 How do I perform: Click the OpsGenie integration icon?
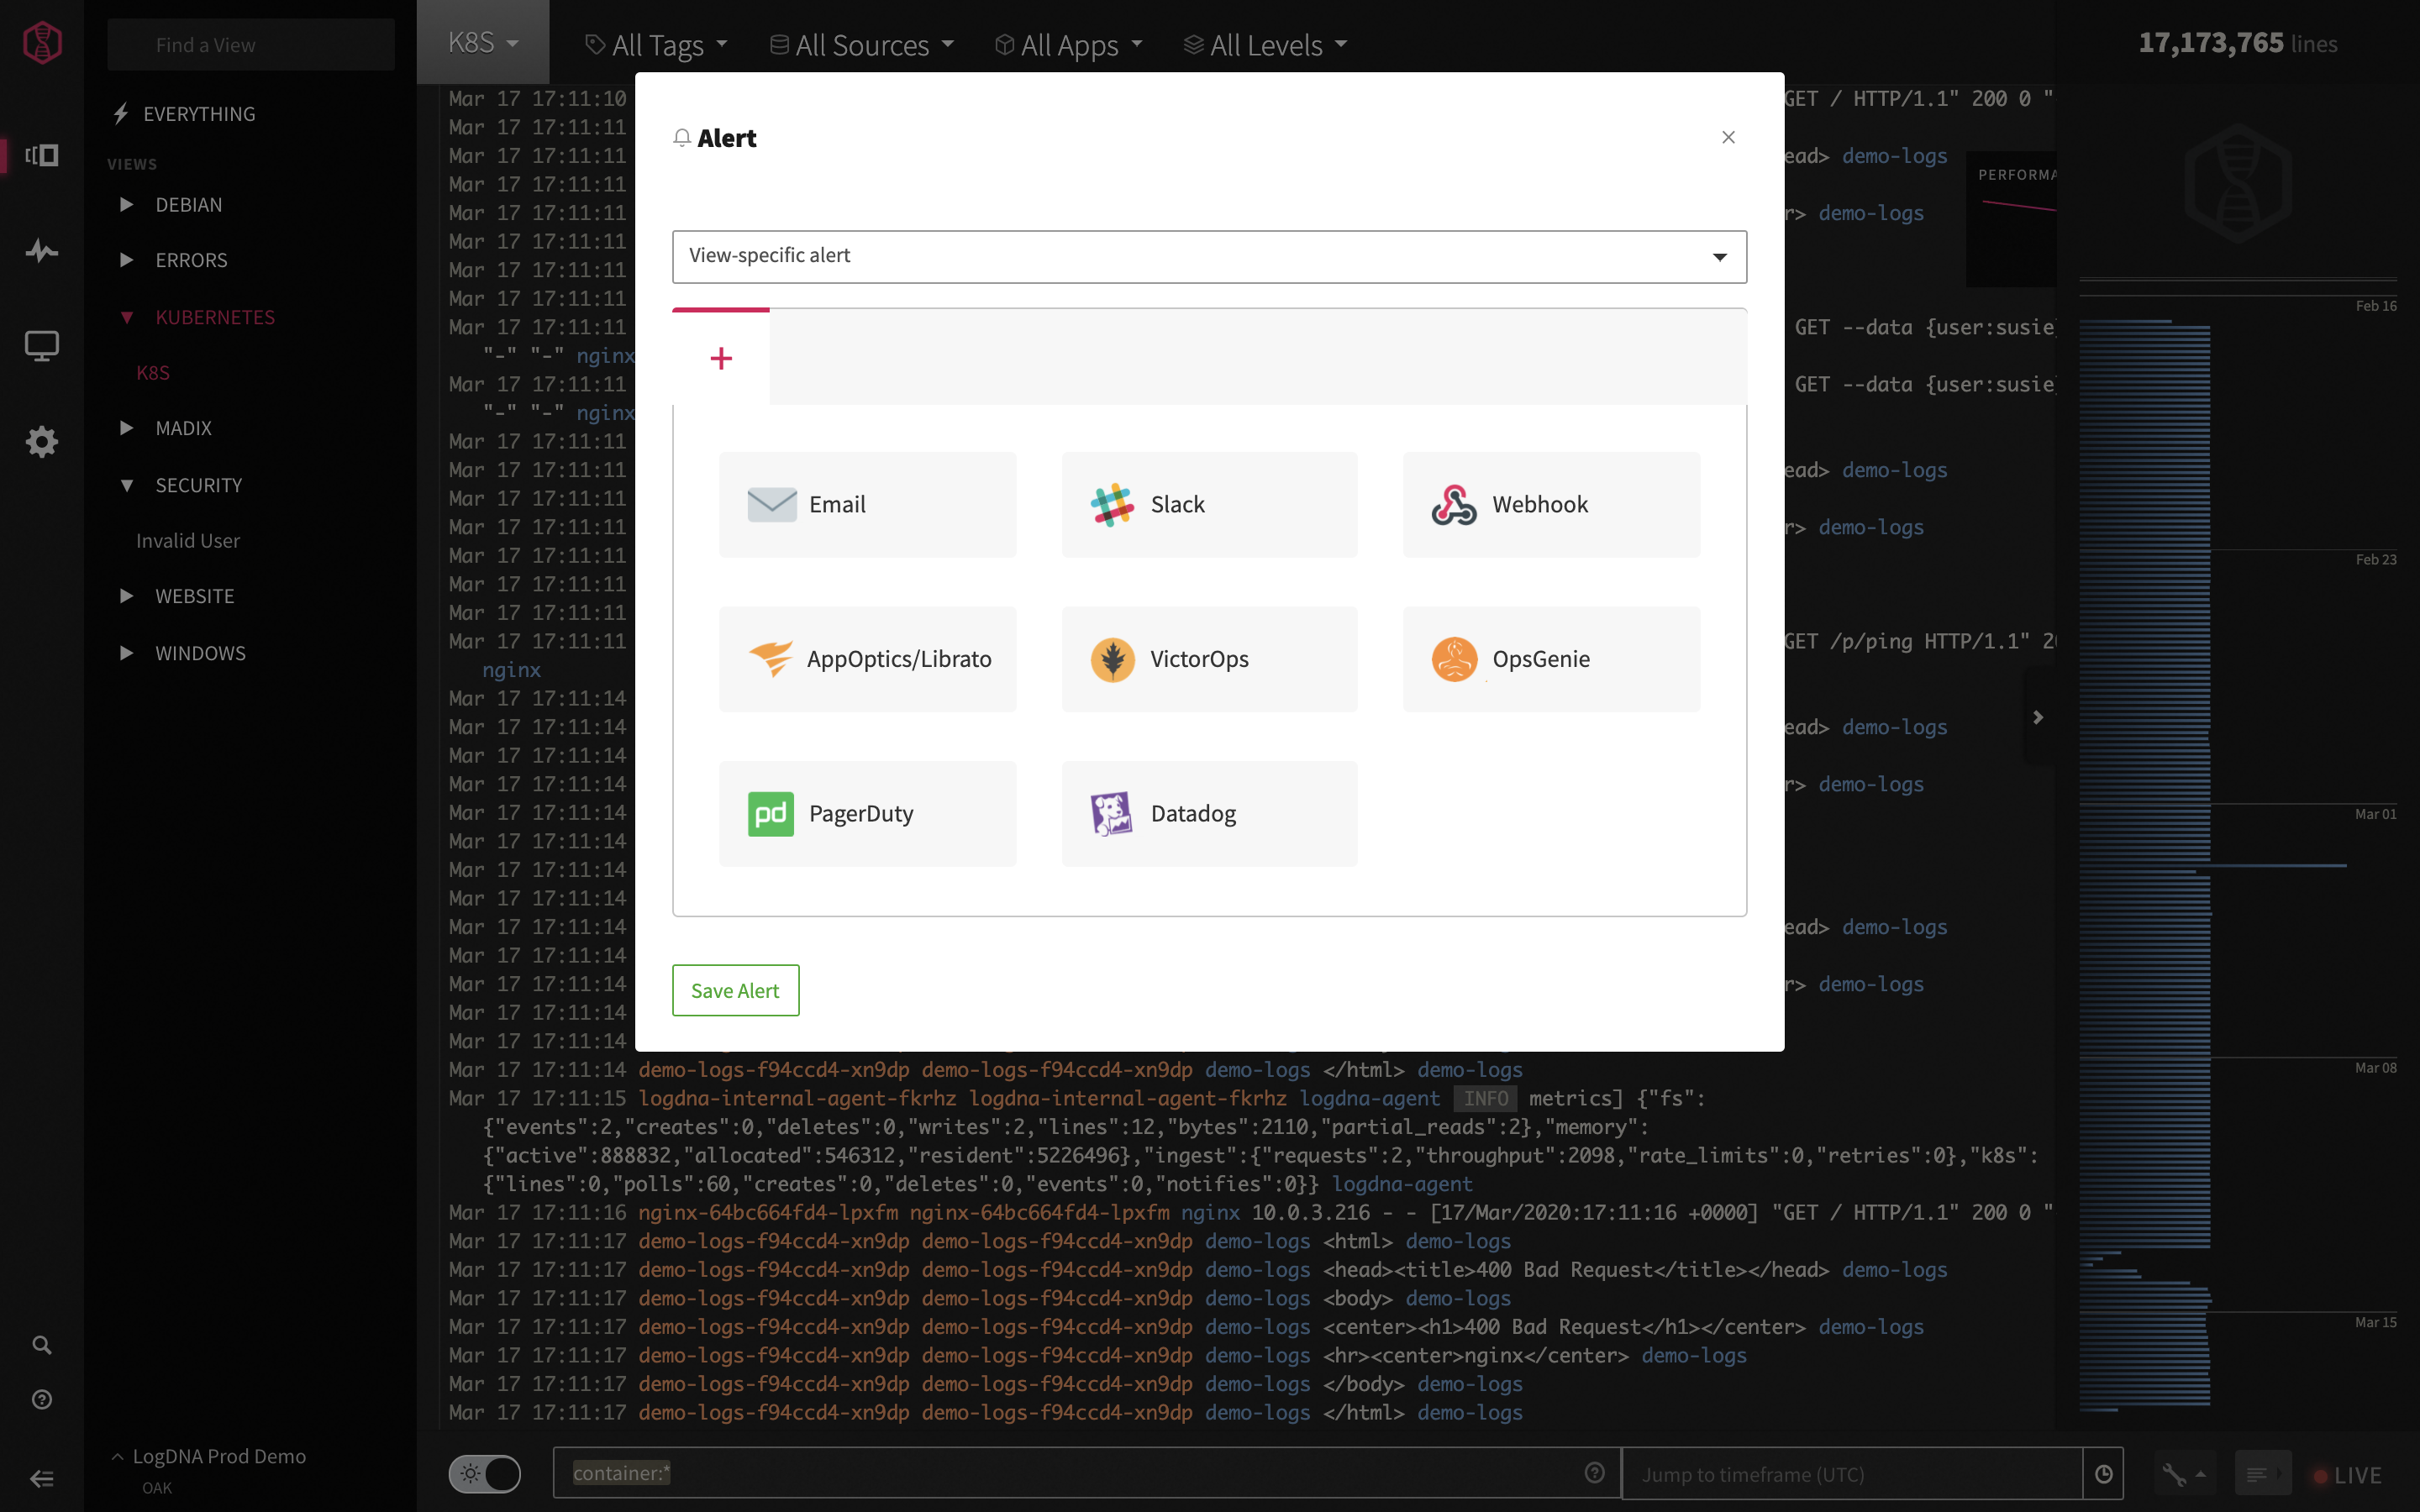[x=1456, y=659]
